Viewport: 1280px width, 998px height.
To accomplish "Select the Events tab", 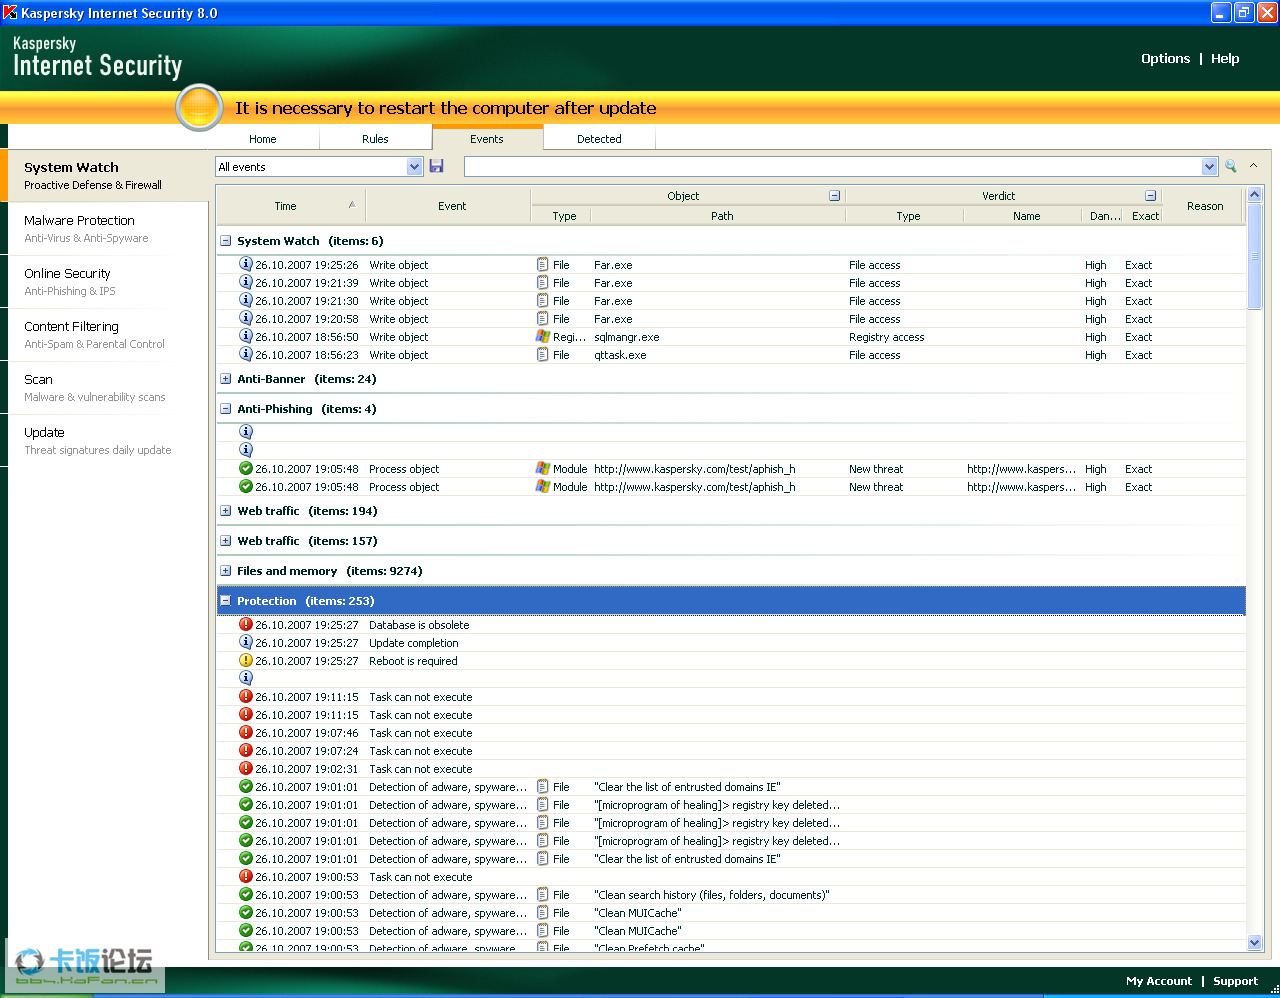I will pos(487,139).
